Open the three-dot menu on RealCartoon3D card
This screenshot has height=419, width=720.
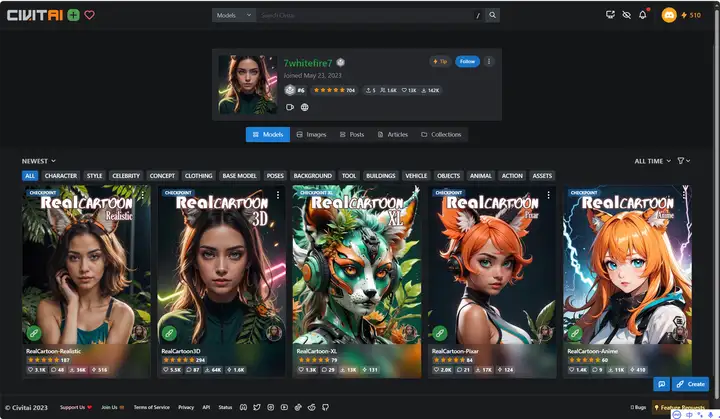pos(278,195)
